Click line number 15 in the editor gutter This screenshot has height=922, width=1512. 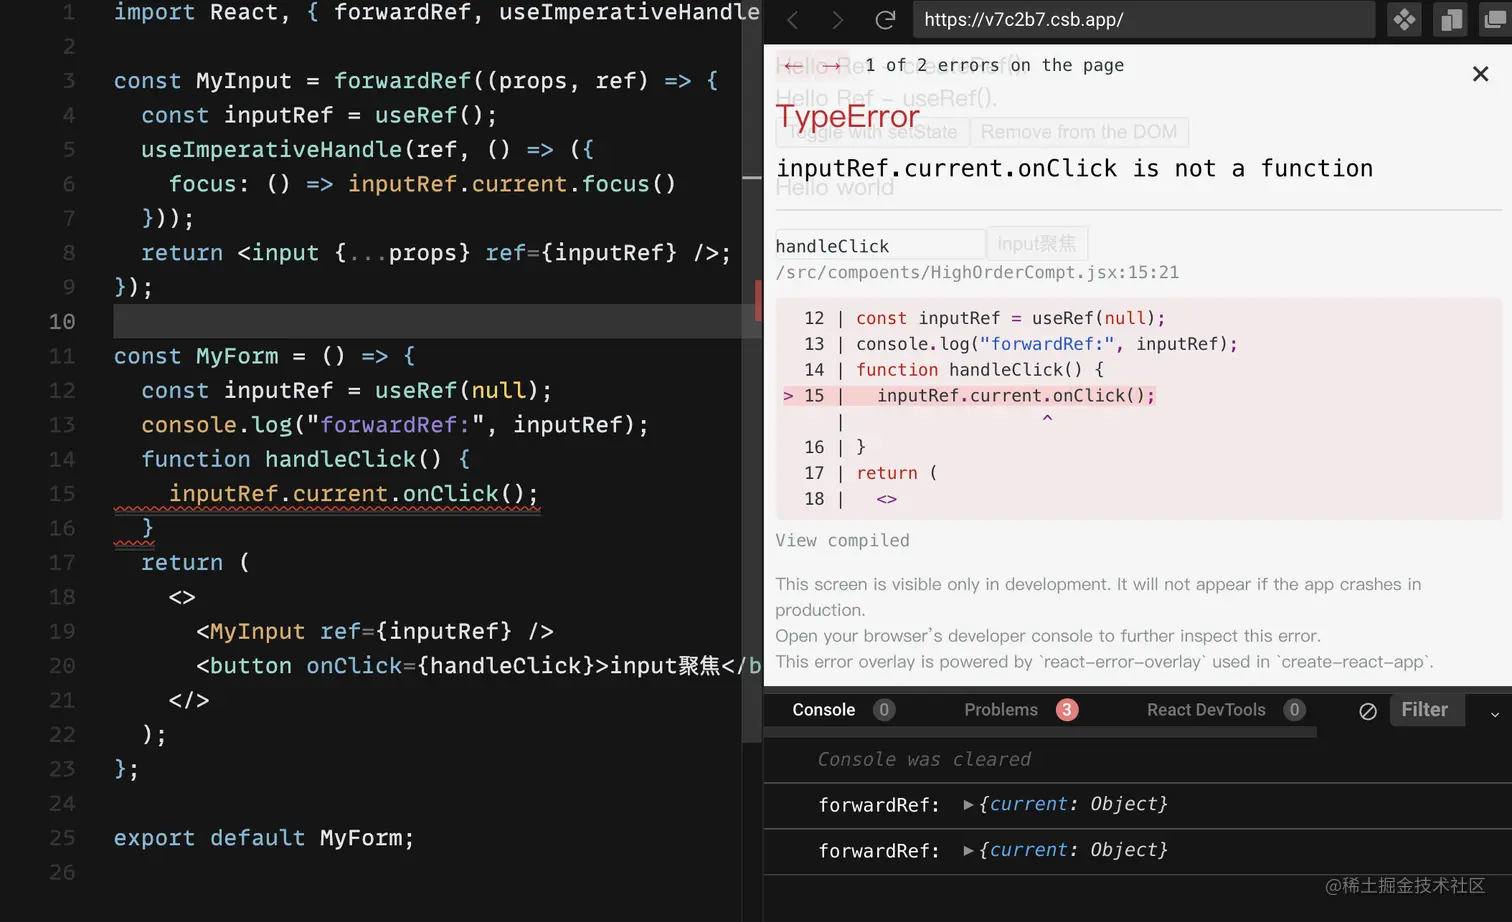(62, 494)
